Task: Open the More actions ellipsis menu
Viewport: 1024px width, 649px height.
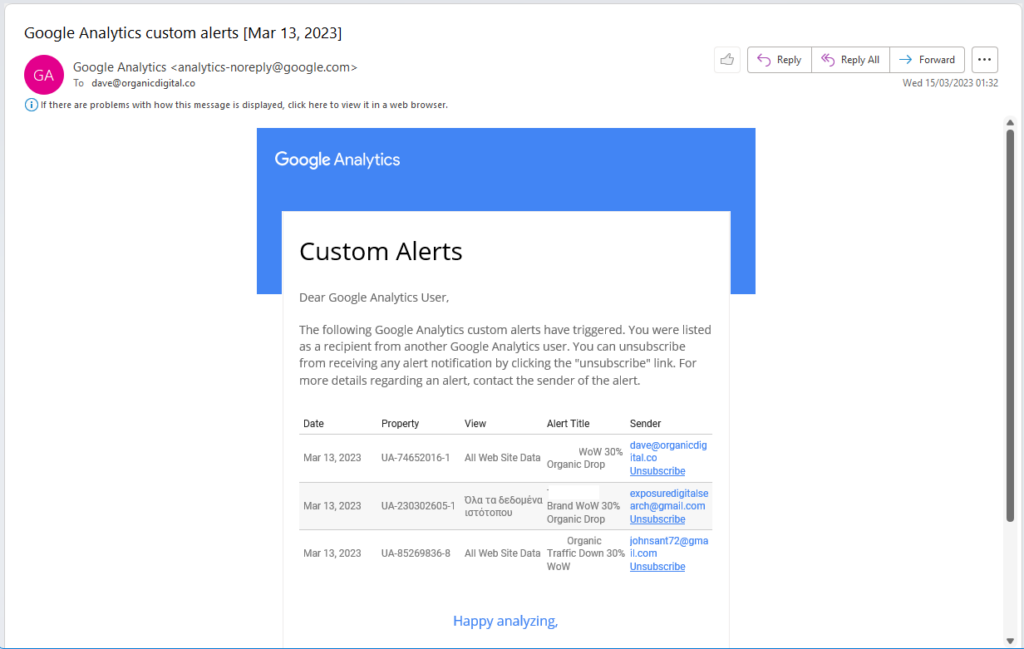Action: coord(984,60)
